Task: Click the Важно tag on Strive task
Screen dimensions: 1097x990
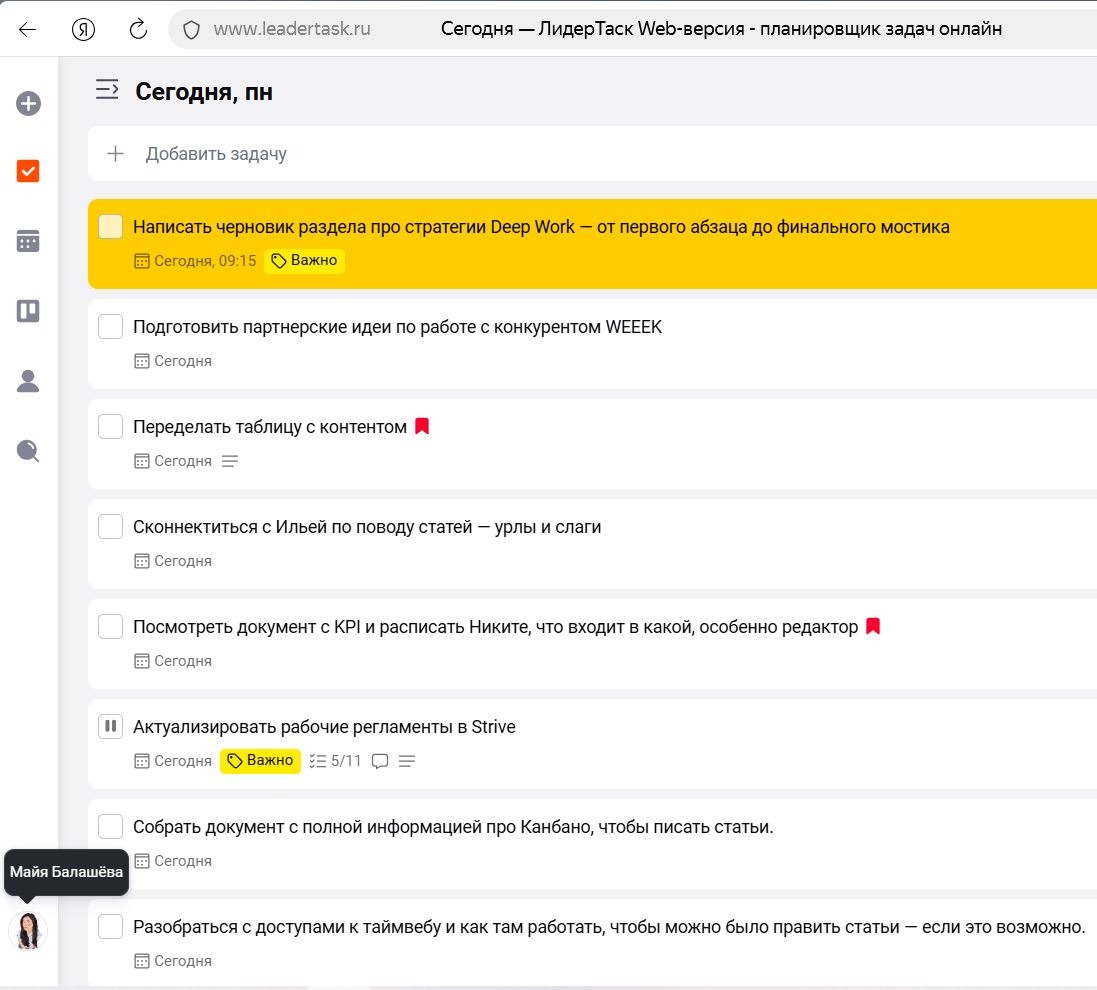Action: pos(260,761)
